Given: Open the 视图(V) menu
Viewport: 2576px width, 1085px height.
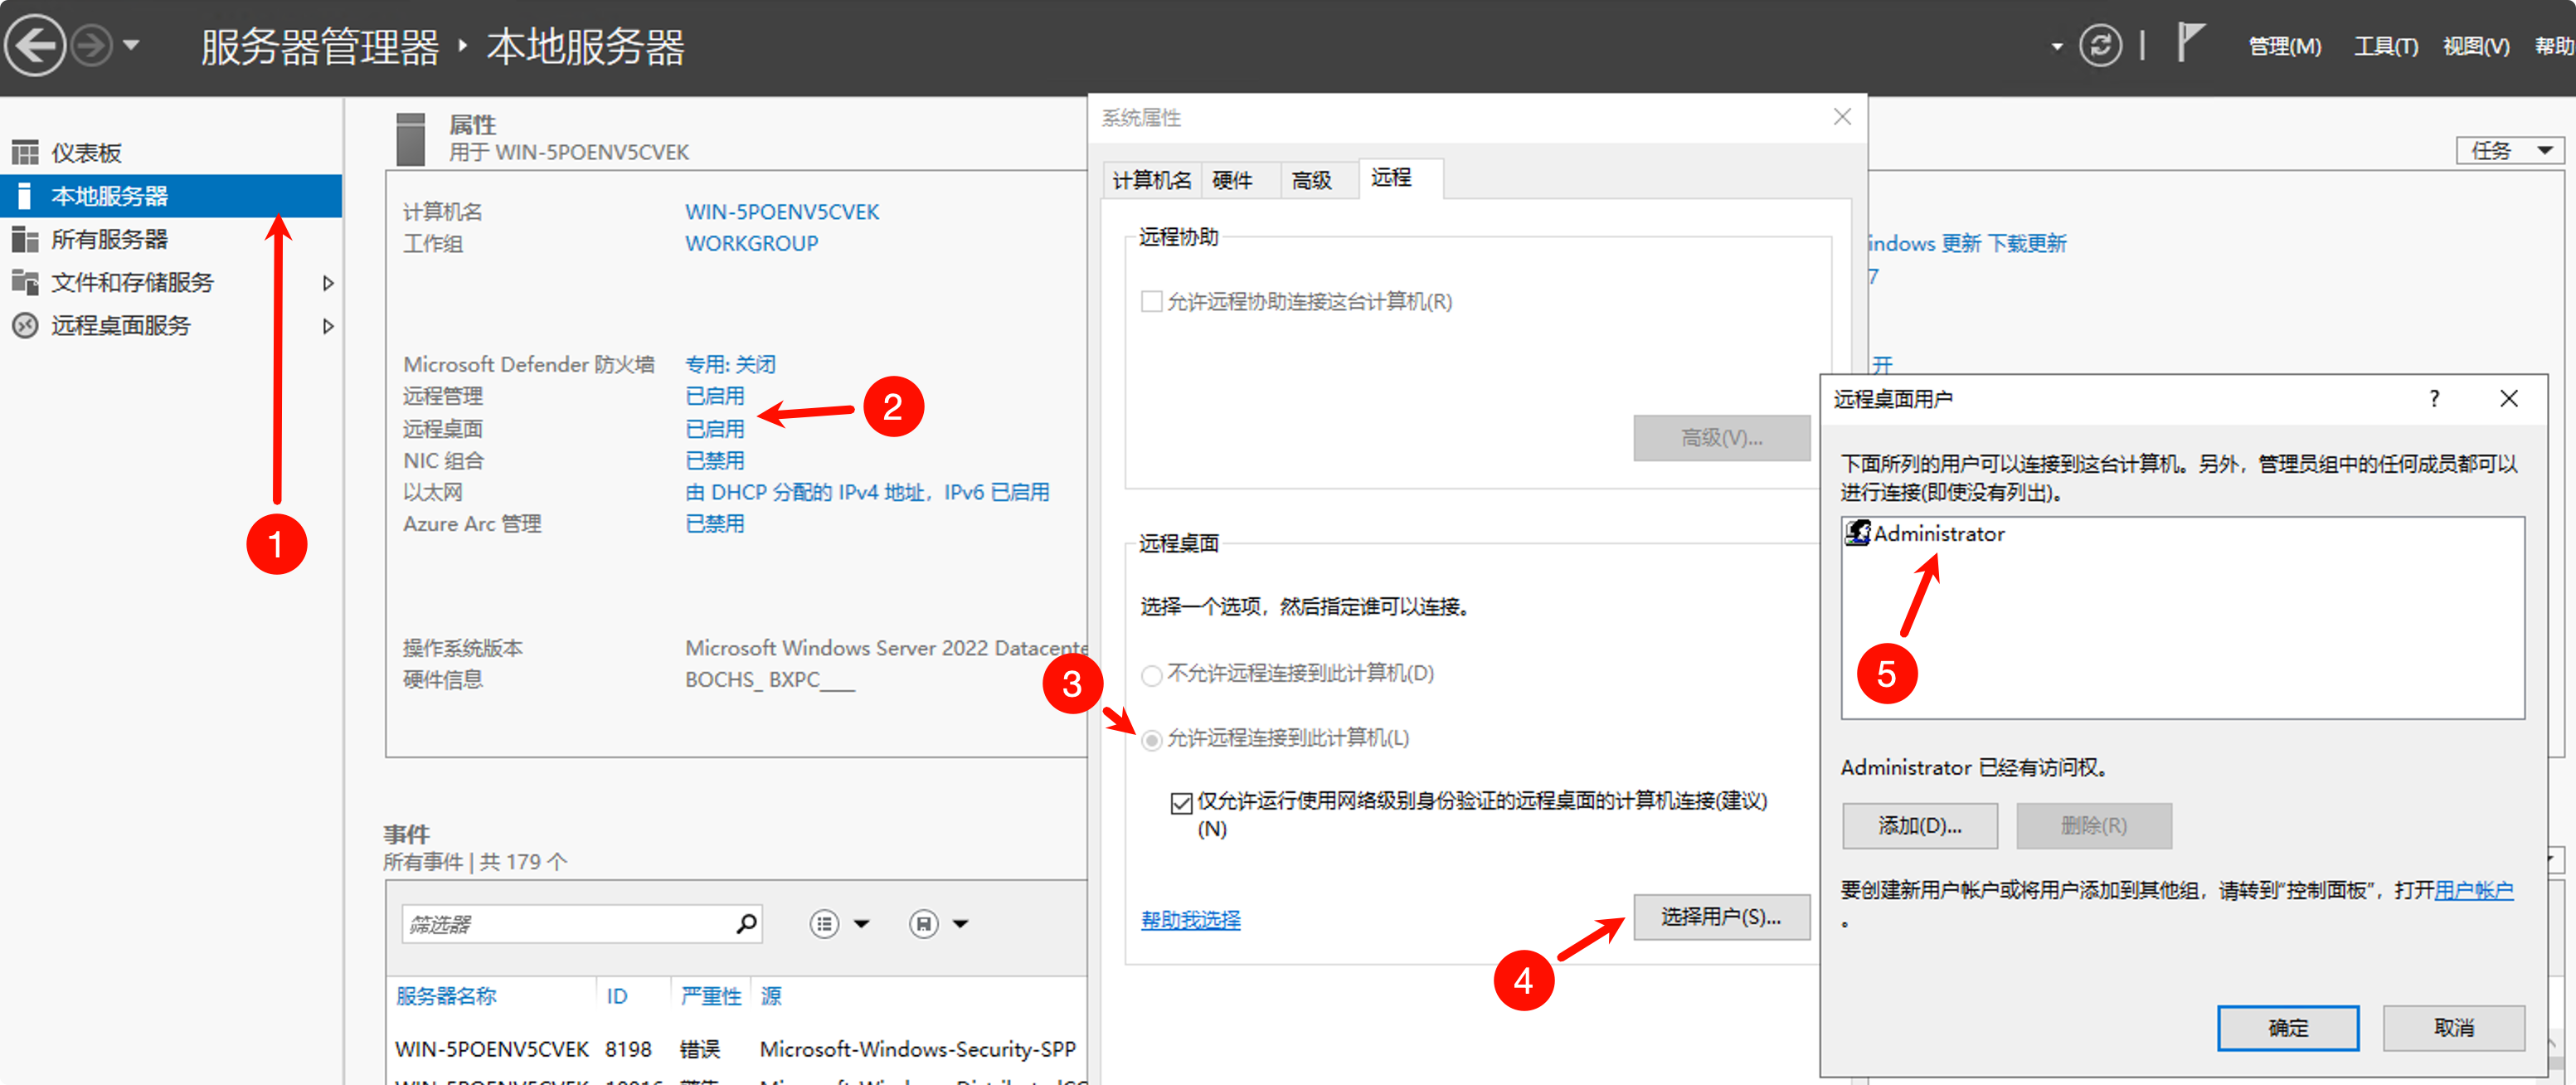Looking at the screenshot, I should click(x=2475, y=46).
